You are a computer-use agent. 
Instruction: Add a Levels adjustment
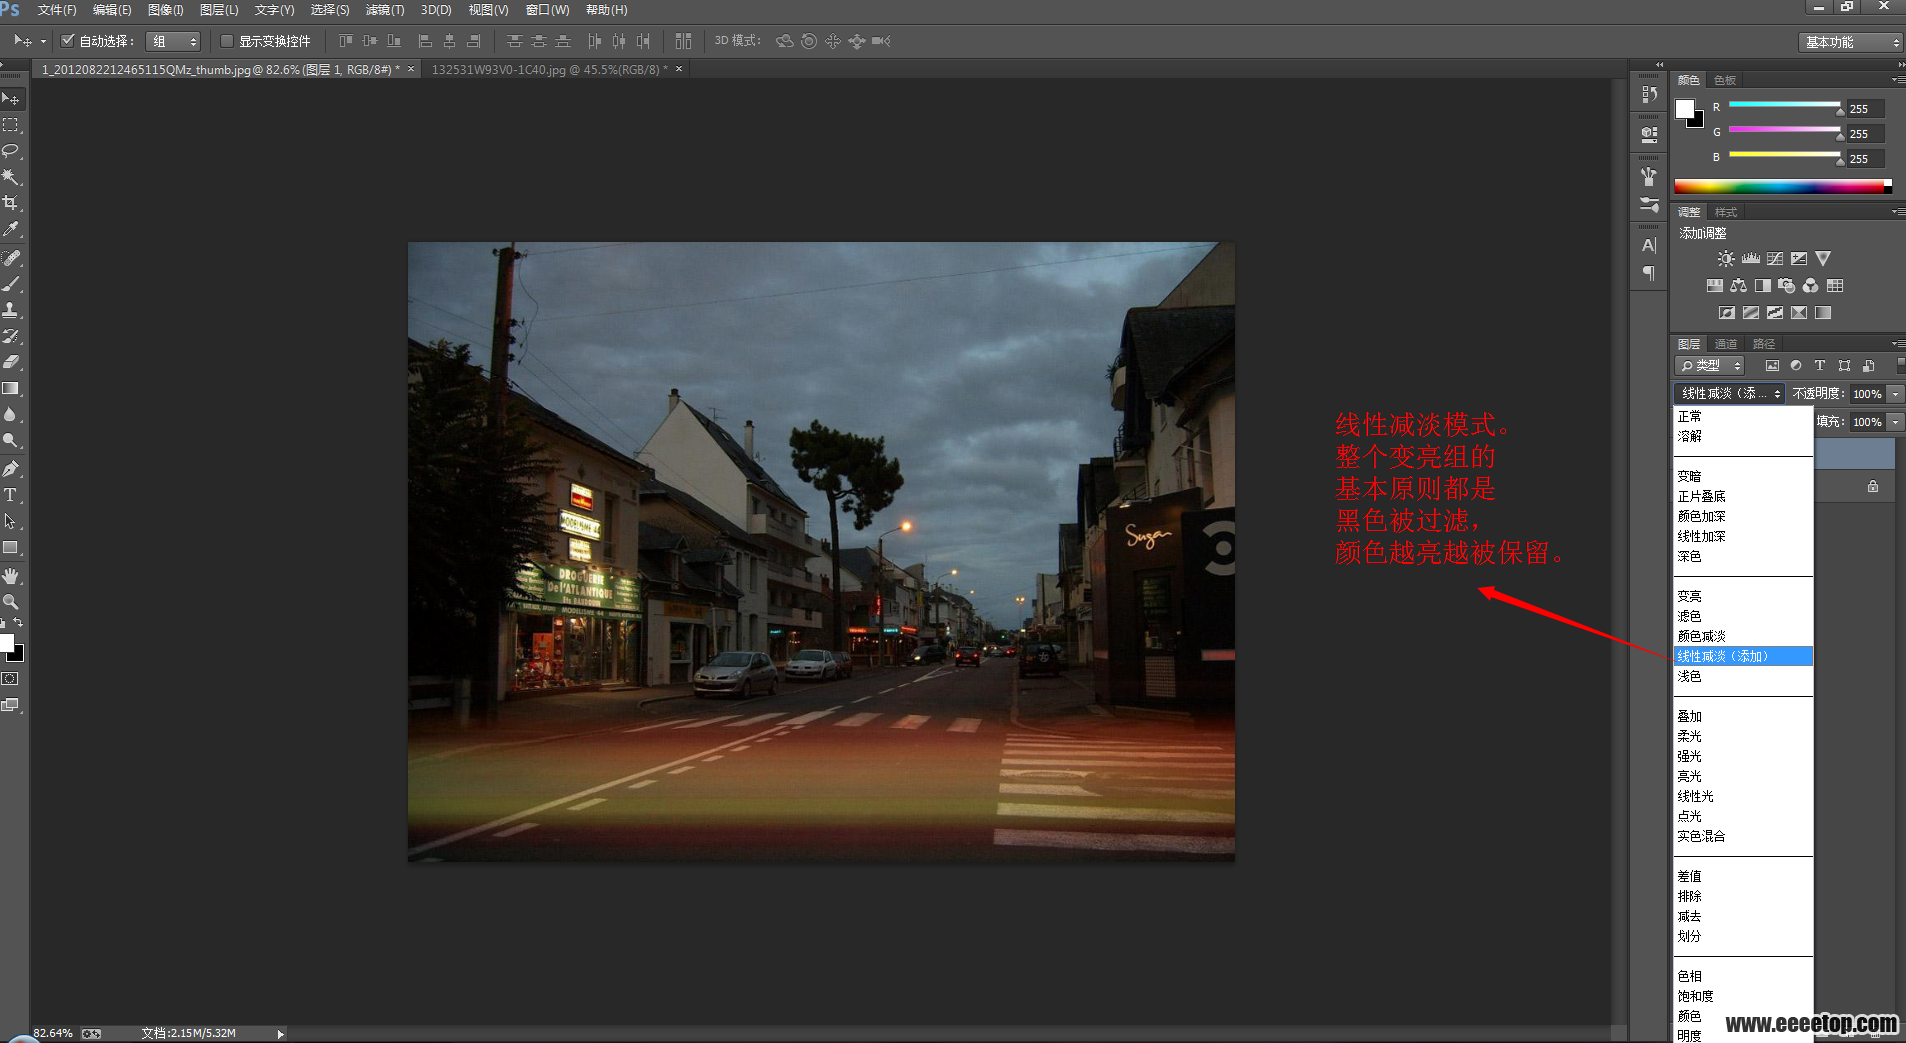(1750, 258)
